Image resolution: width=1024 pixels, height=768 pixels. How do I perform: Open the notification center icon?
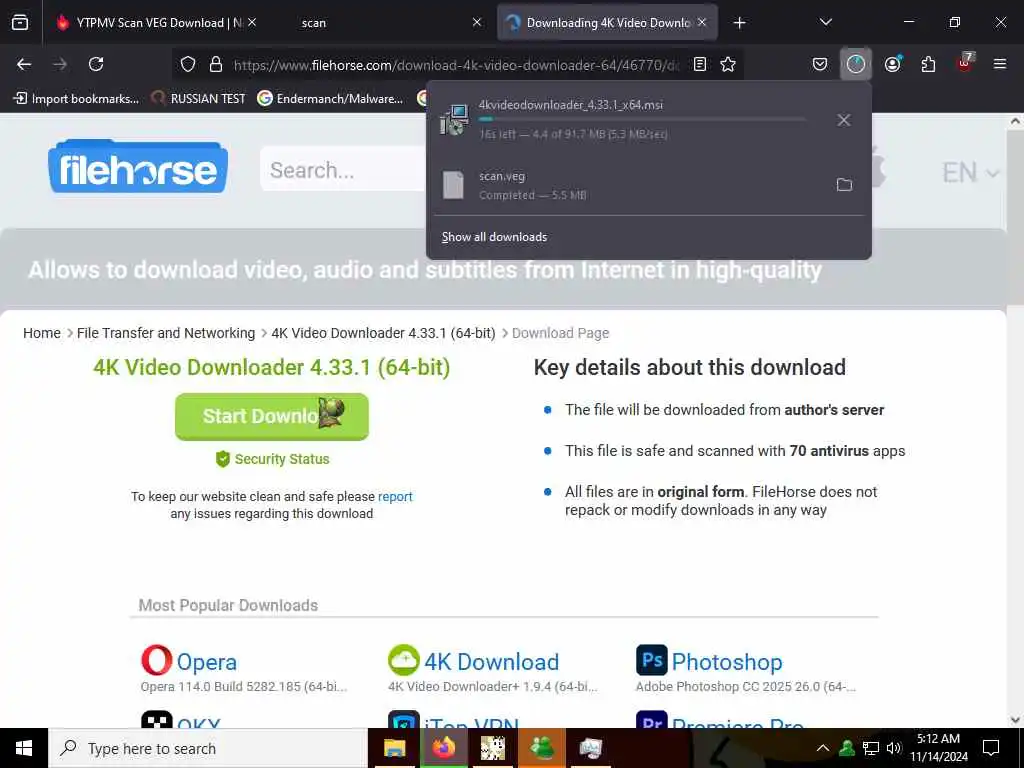point(991,748)
